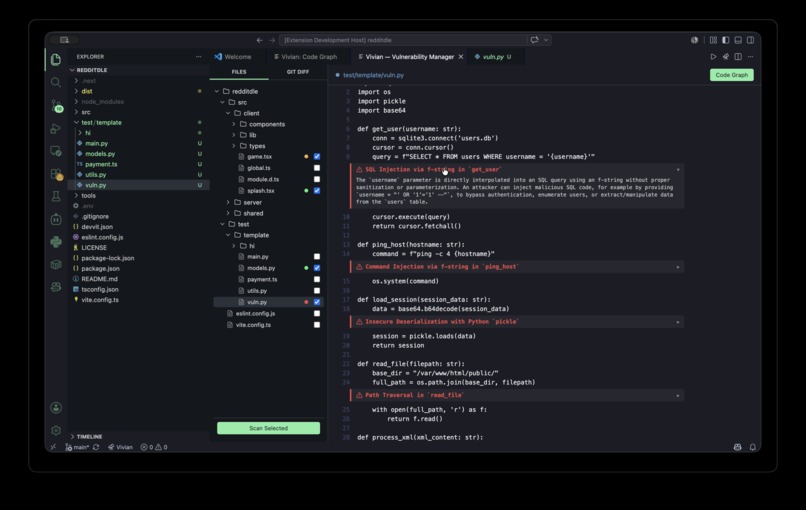Viewport: 806px width, 510px height.
Task: Open the Accounts icon in the activity bar
Action: [x=56, y=408]
